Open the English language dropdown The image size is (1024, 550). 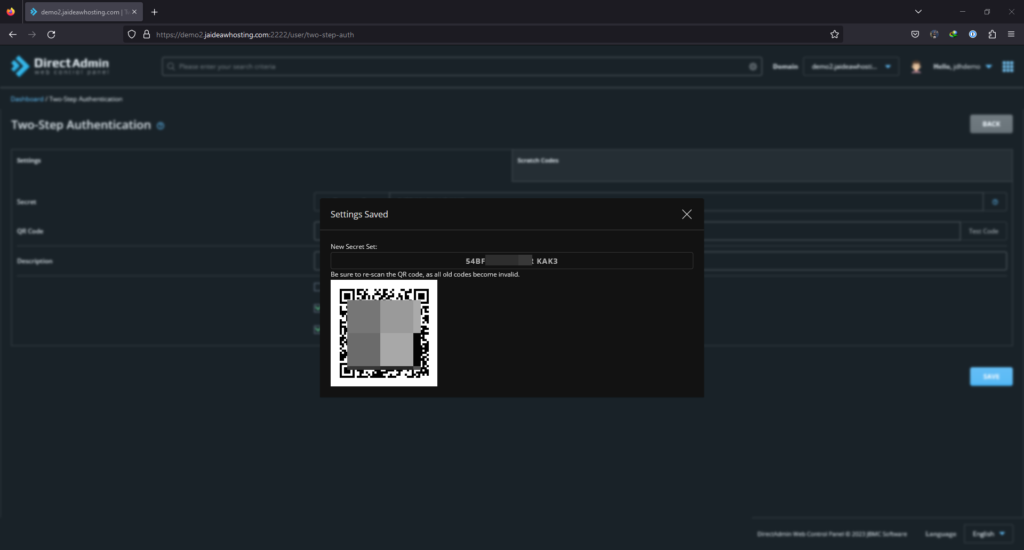988,534
